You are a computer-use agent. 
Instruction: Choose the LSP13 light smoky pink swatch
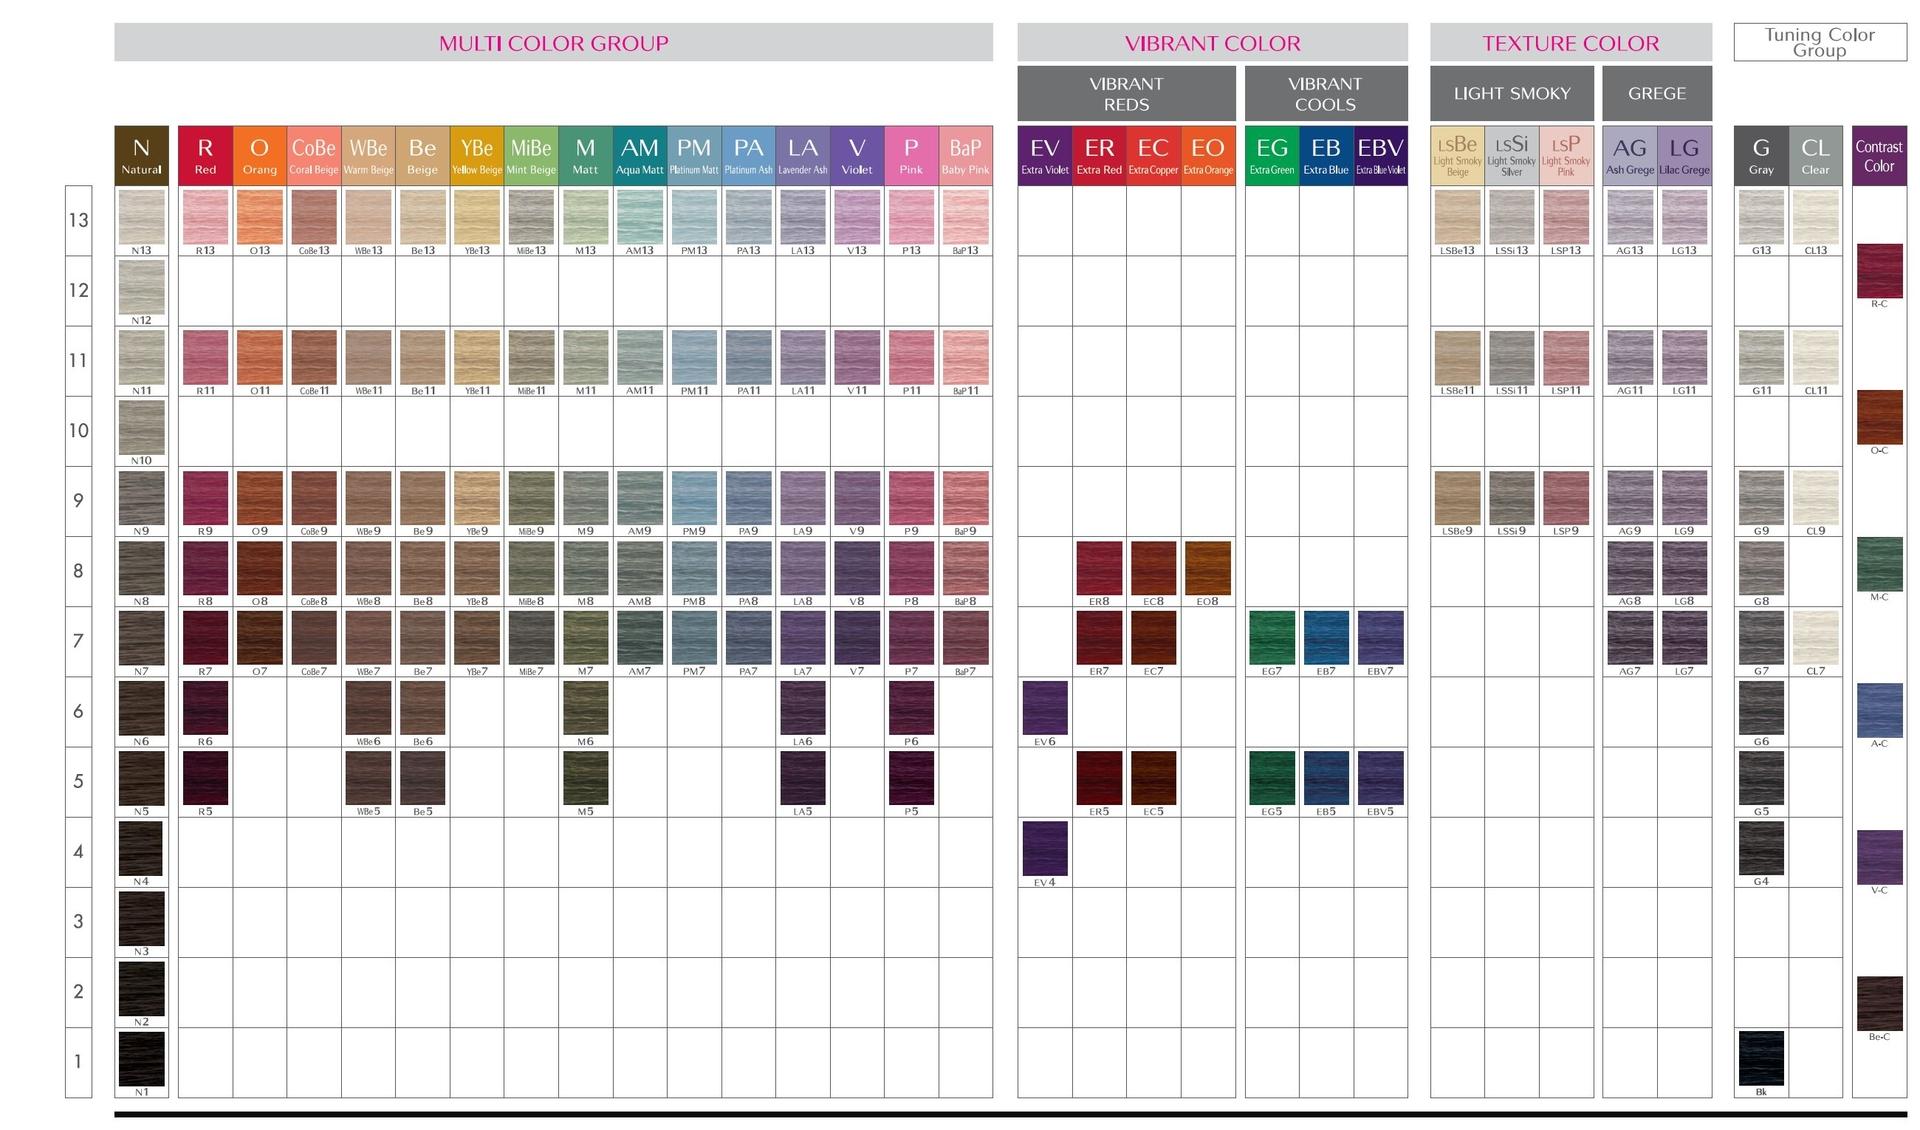click(1566, 217)
